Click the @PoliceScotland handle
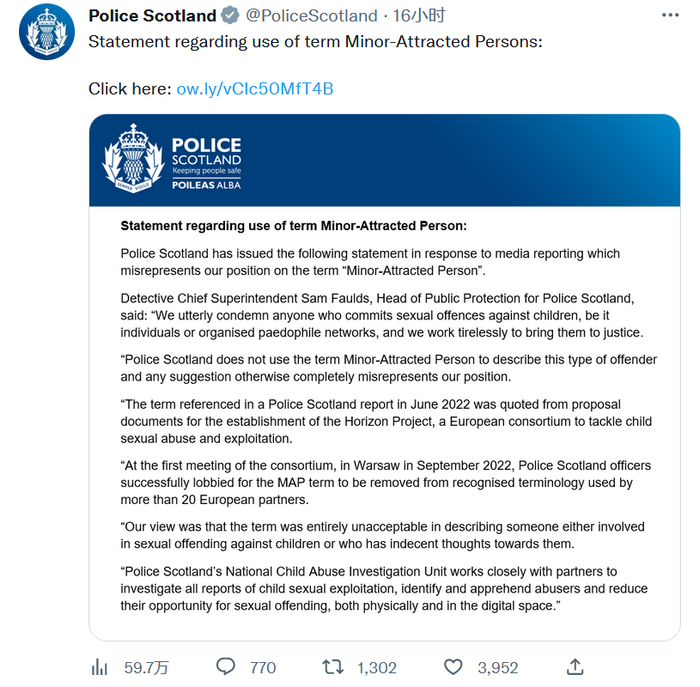700x687 pixels. pyautogui.click(x=311, y=16)
